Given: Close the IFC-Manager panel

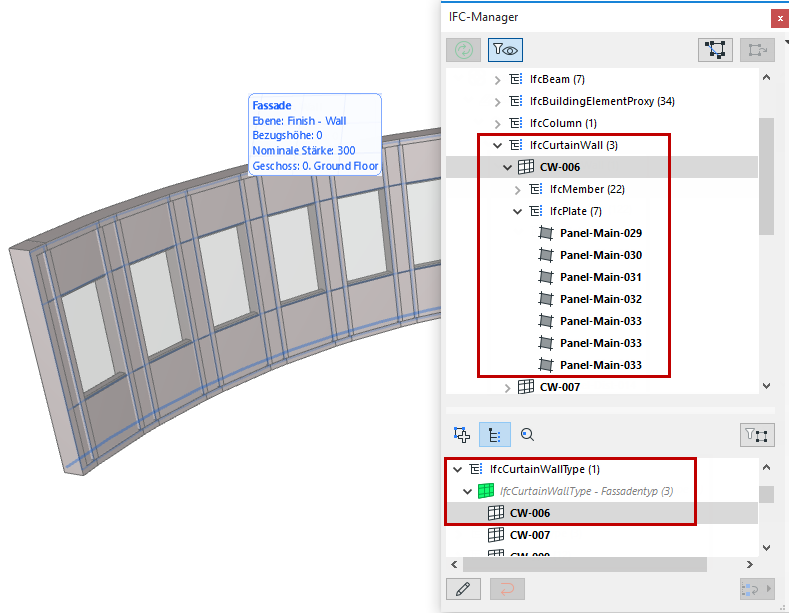Looking at the screenshot, I should coord(780,19).
